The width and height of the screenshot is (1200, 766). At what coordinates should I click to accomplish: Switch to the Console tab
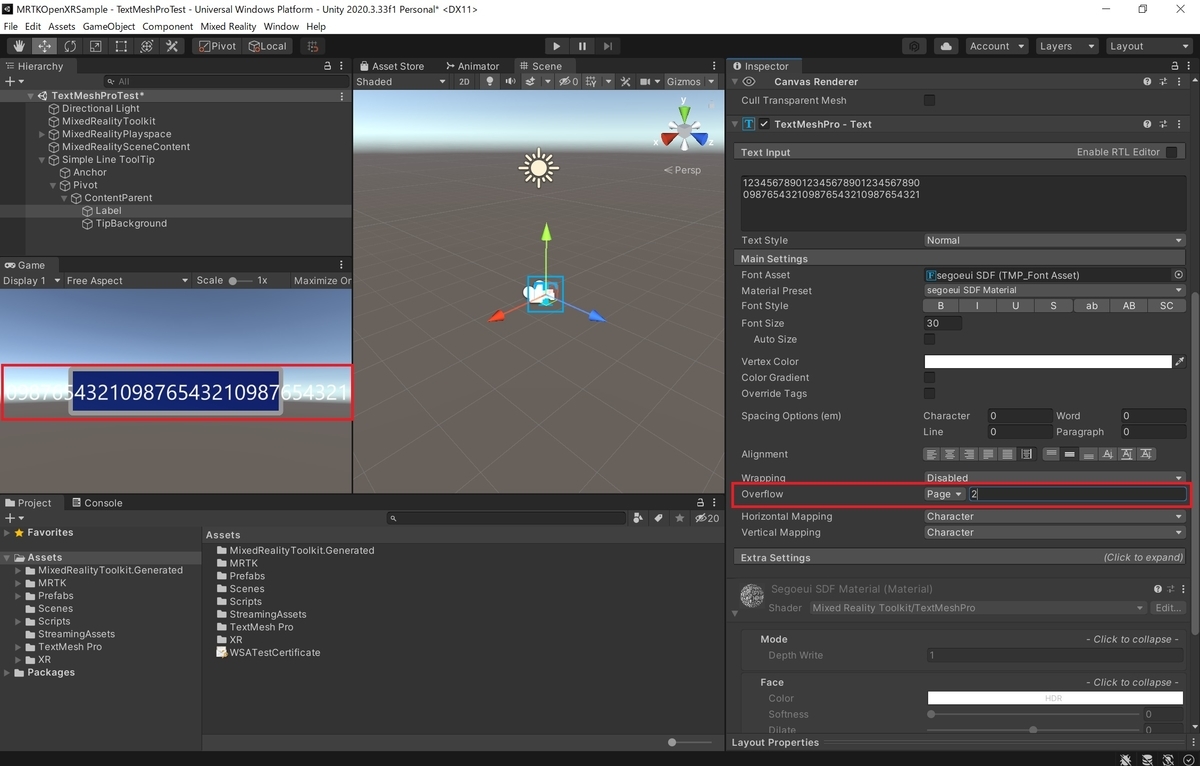pyautogui.click(x=96, y=503)
